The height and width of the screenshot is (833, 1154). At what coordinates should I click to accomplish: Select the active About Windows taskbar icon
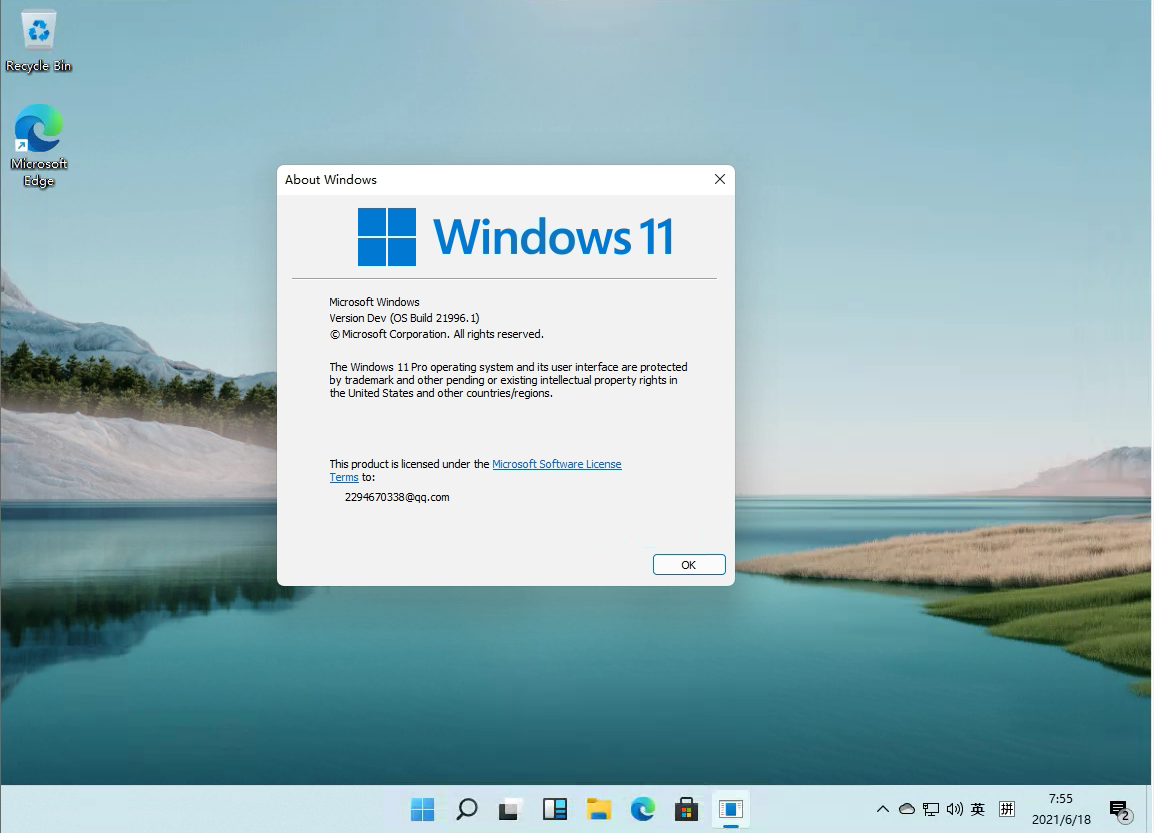(x=731, y=809)
